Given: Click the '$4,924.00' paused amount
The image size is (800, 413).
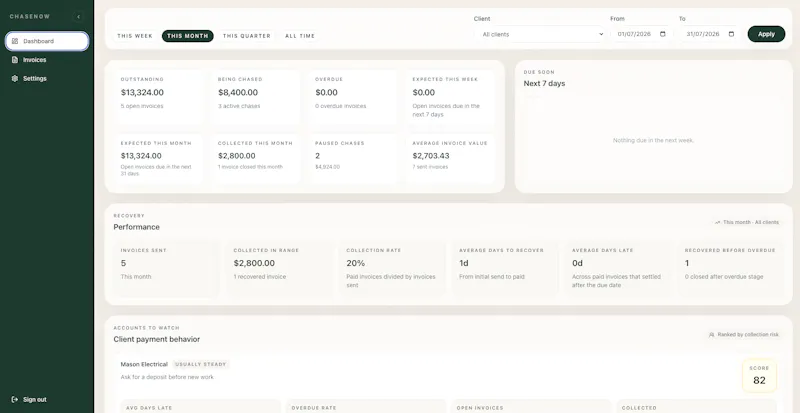Looking at the screenshot, I should click(327, 167).
